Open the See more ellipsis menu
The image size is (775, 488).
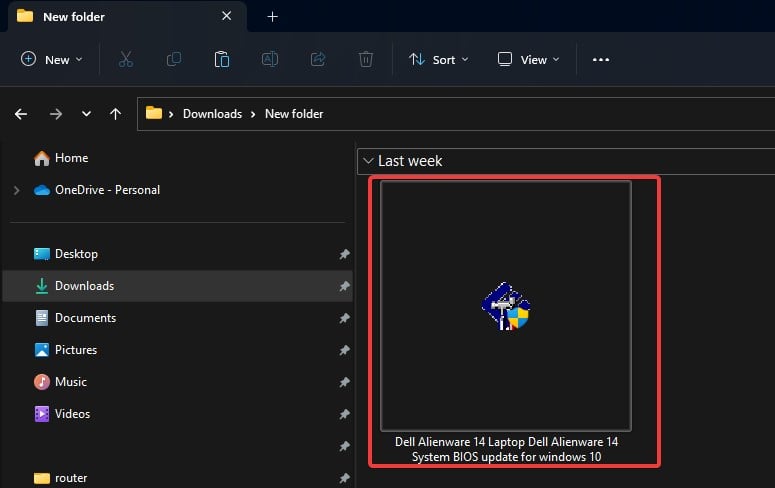pos(601,60)
